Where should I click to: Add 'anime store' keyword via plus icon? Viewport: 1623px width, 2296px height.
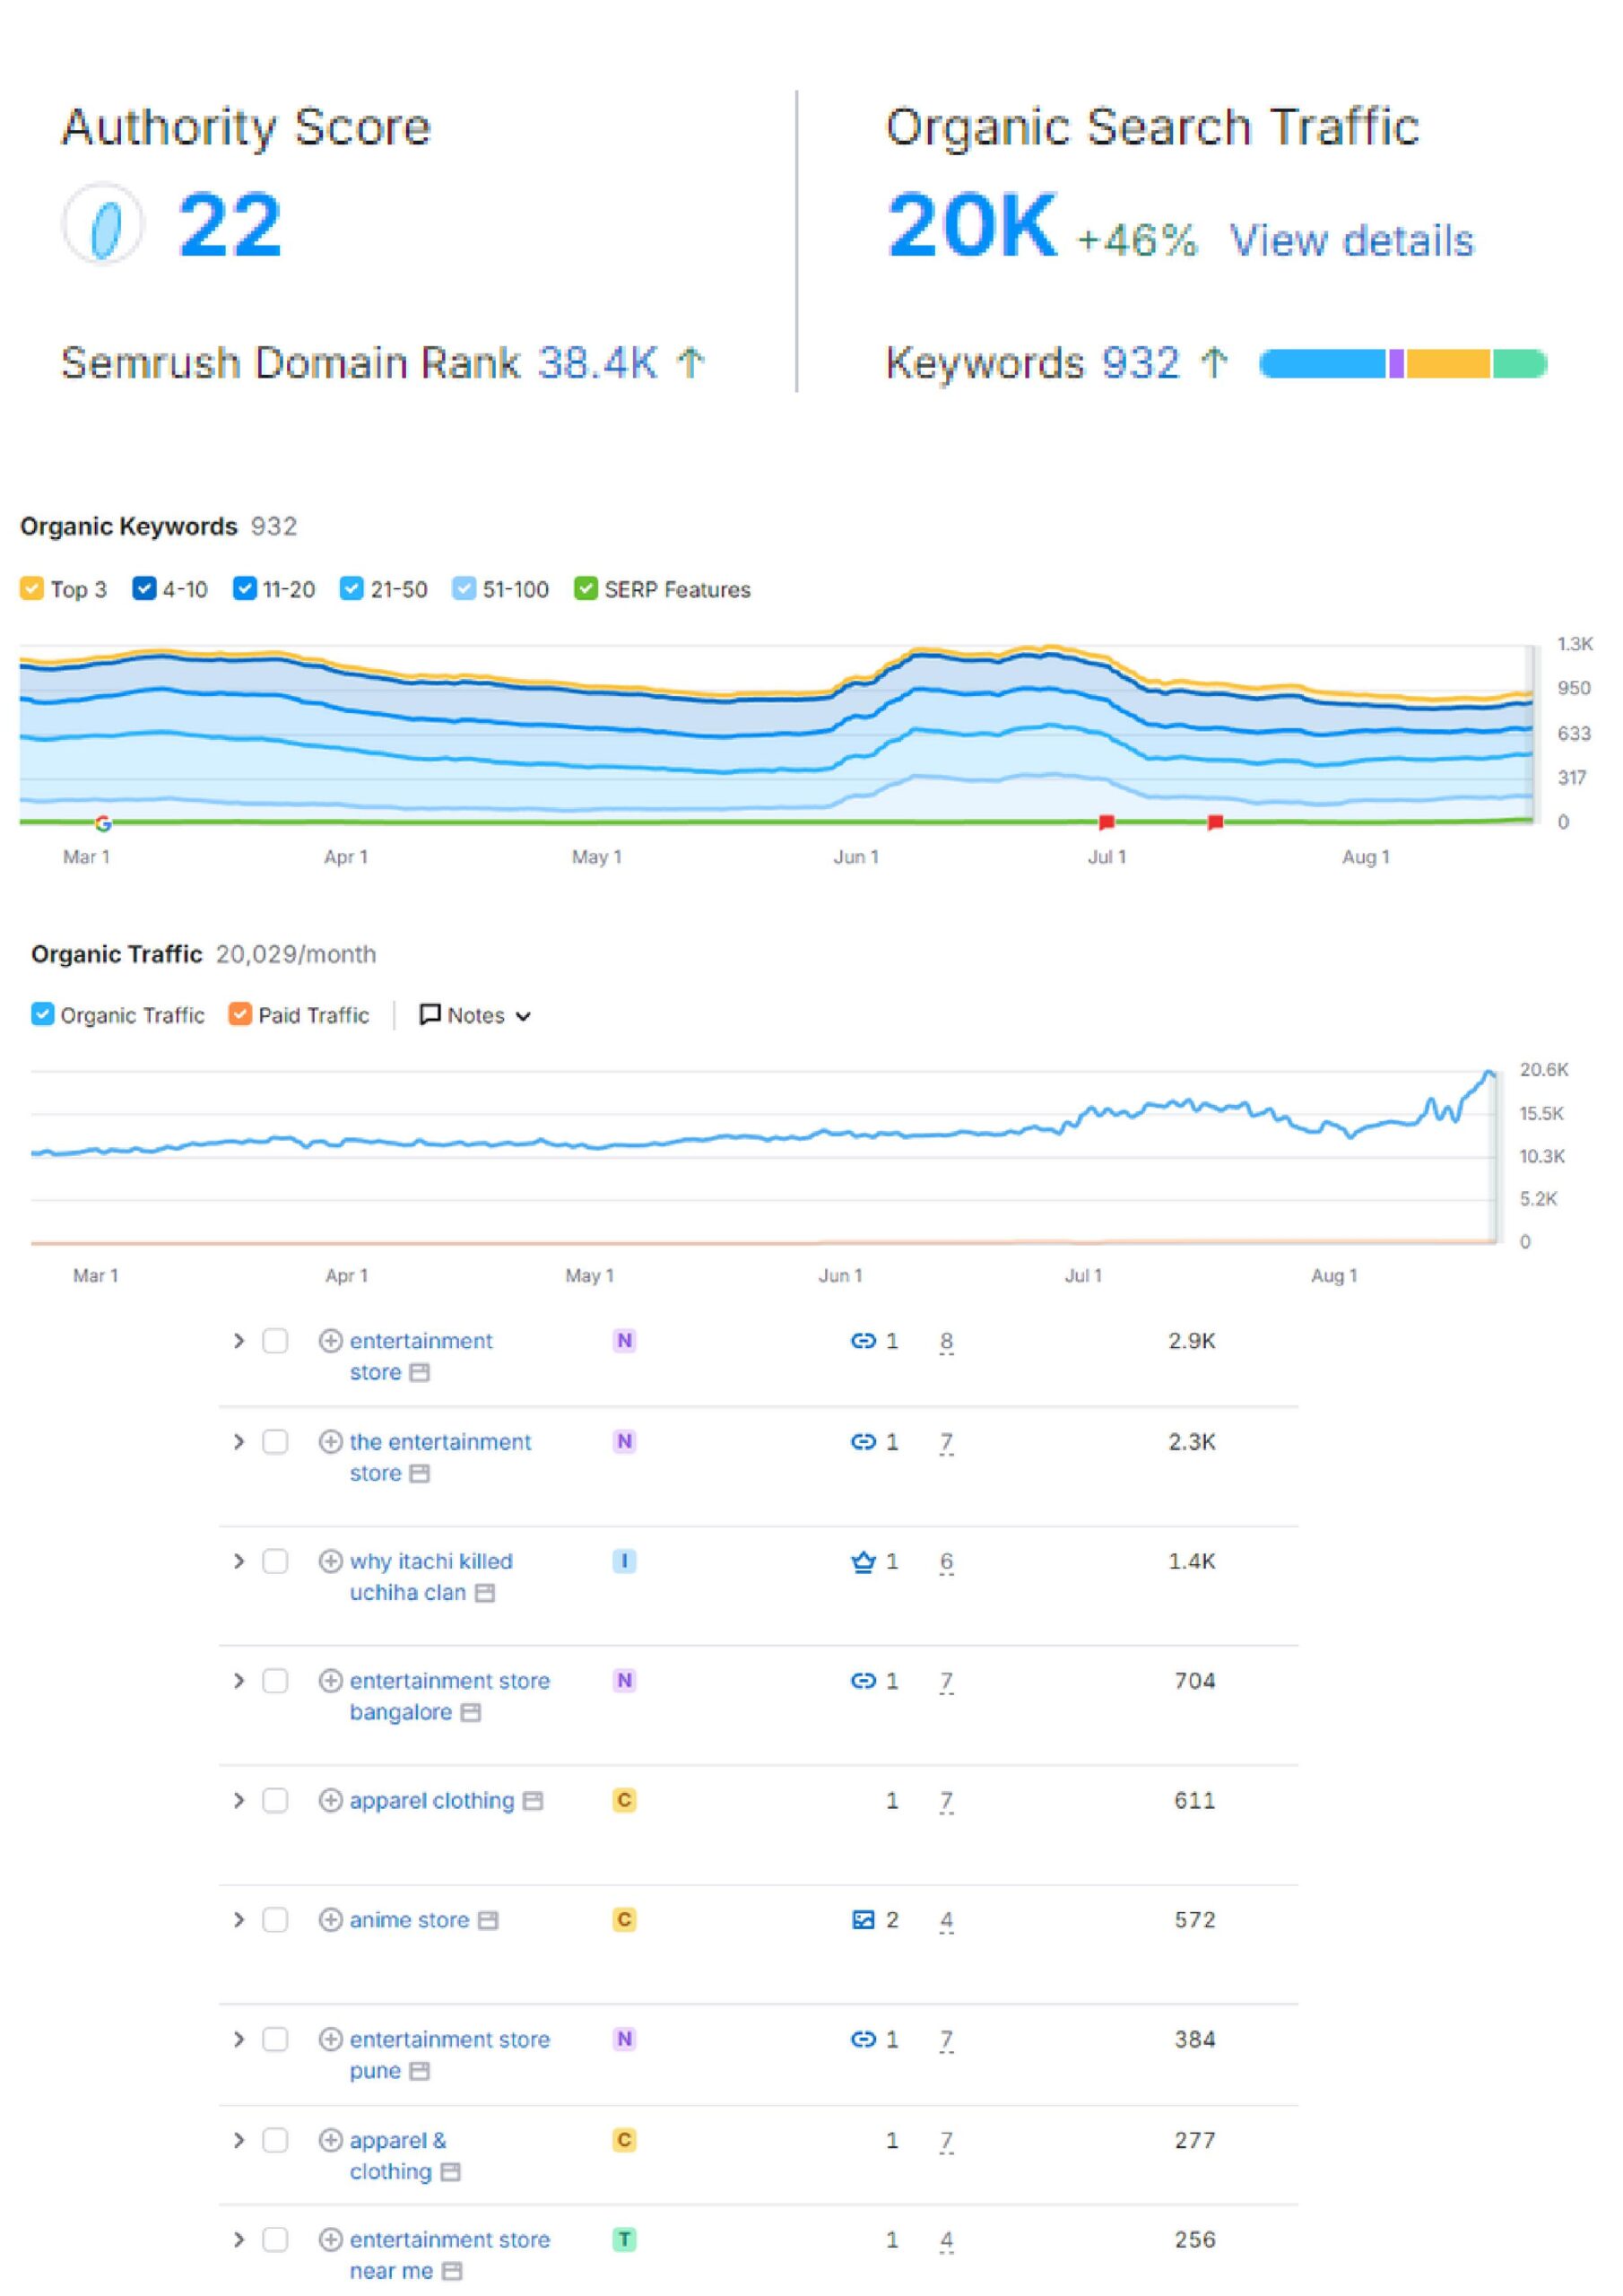tap(331, 1919)
